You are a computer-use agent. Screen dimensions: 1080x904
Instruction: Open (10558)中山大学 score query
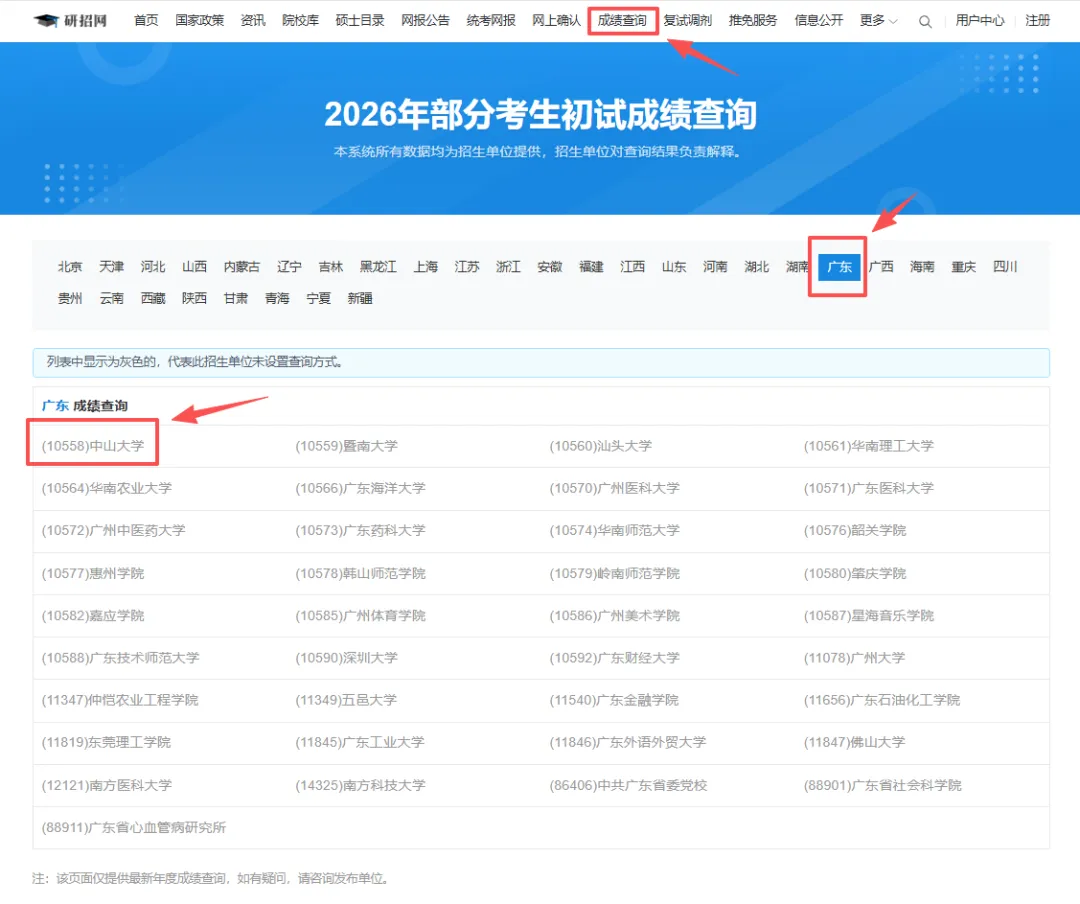pos(93,446)
